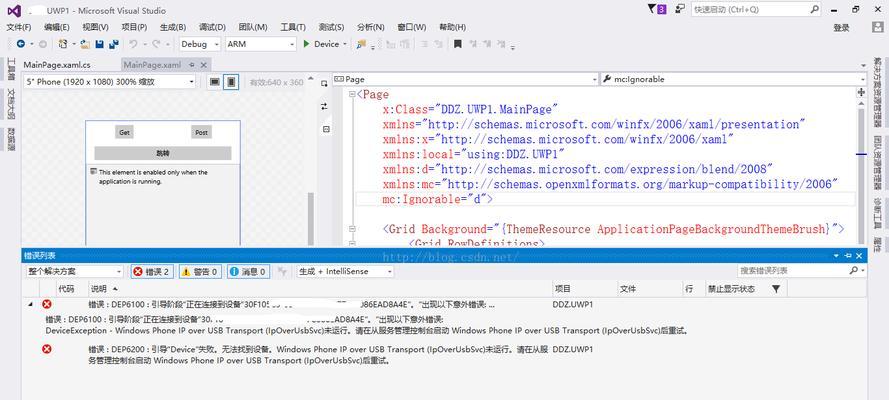Click search icon in error list search
The height and width of the screenshot is (400, 889).
coord(853,271)
